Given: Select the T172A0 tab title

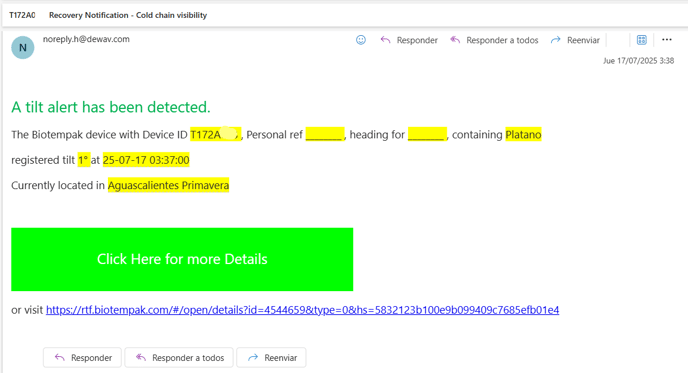Looking at the screenshot, I should click(x=22, y=15).
